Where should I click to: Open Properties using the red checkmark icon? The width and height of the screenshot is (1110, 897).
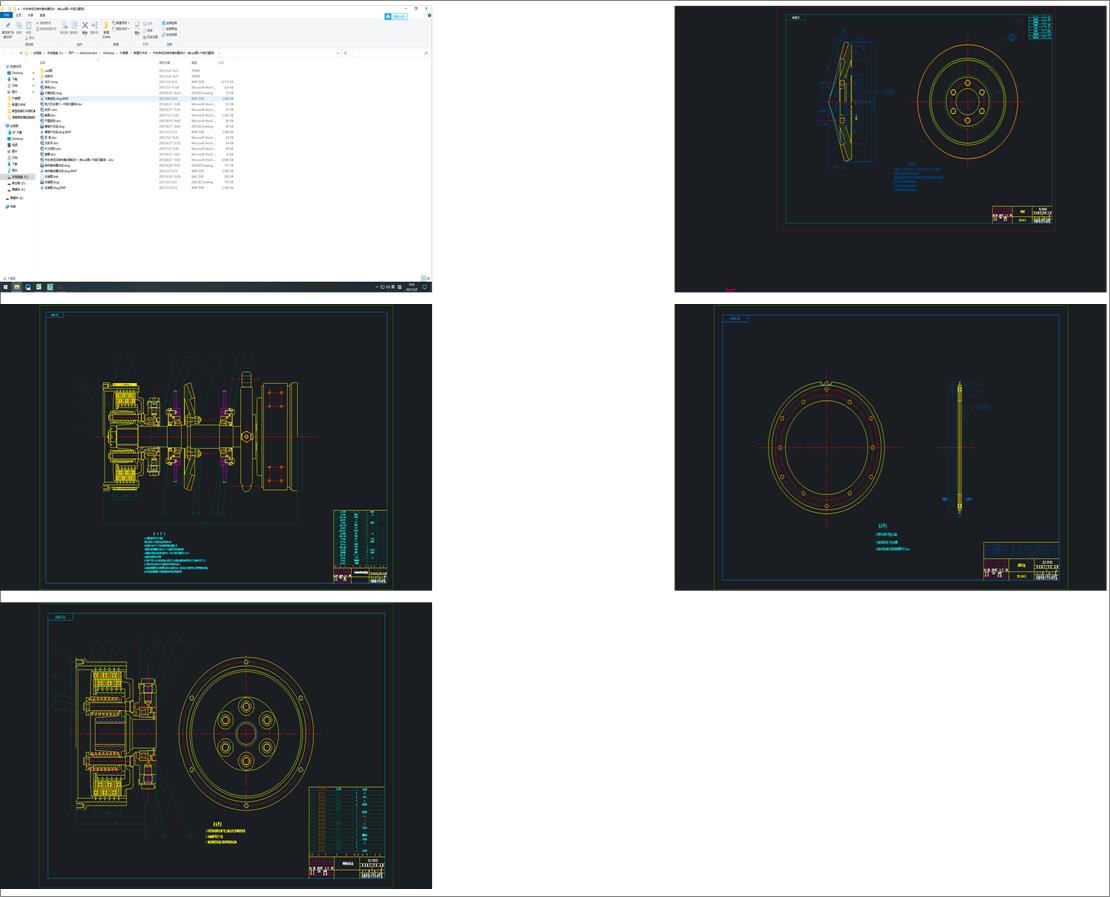click(138, 26)
